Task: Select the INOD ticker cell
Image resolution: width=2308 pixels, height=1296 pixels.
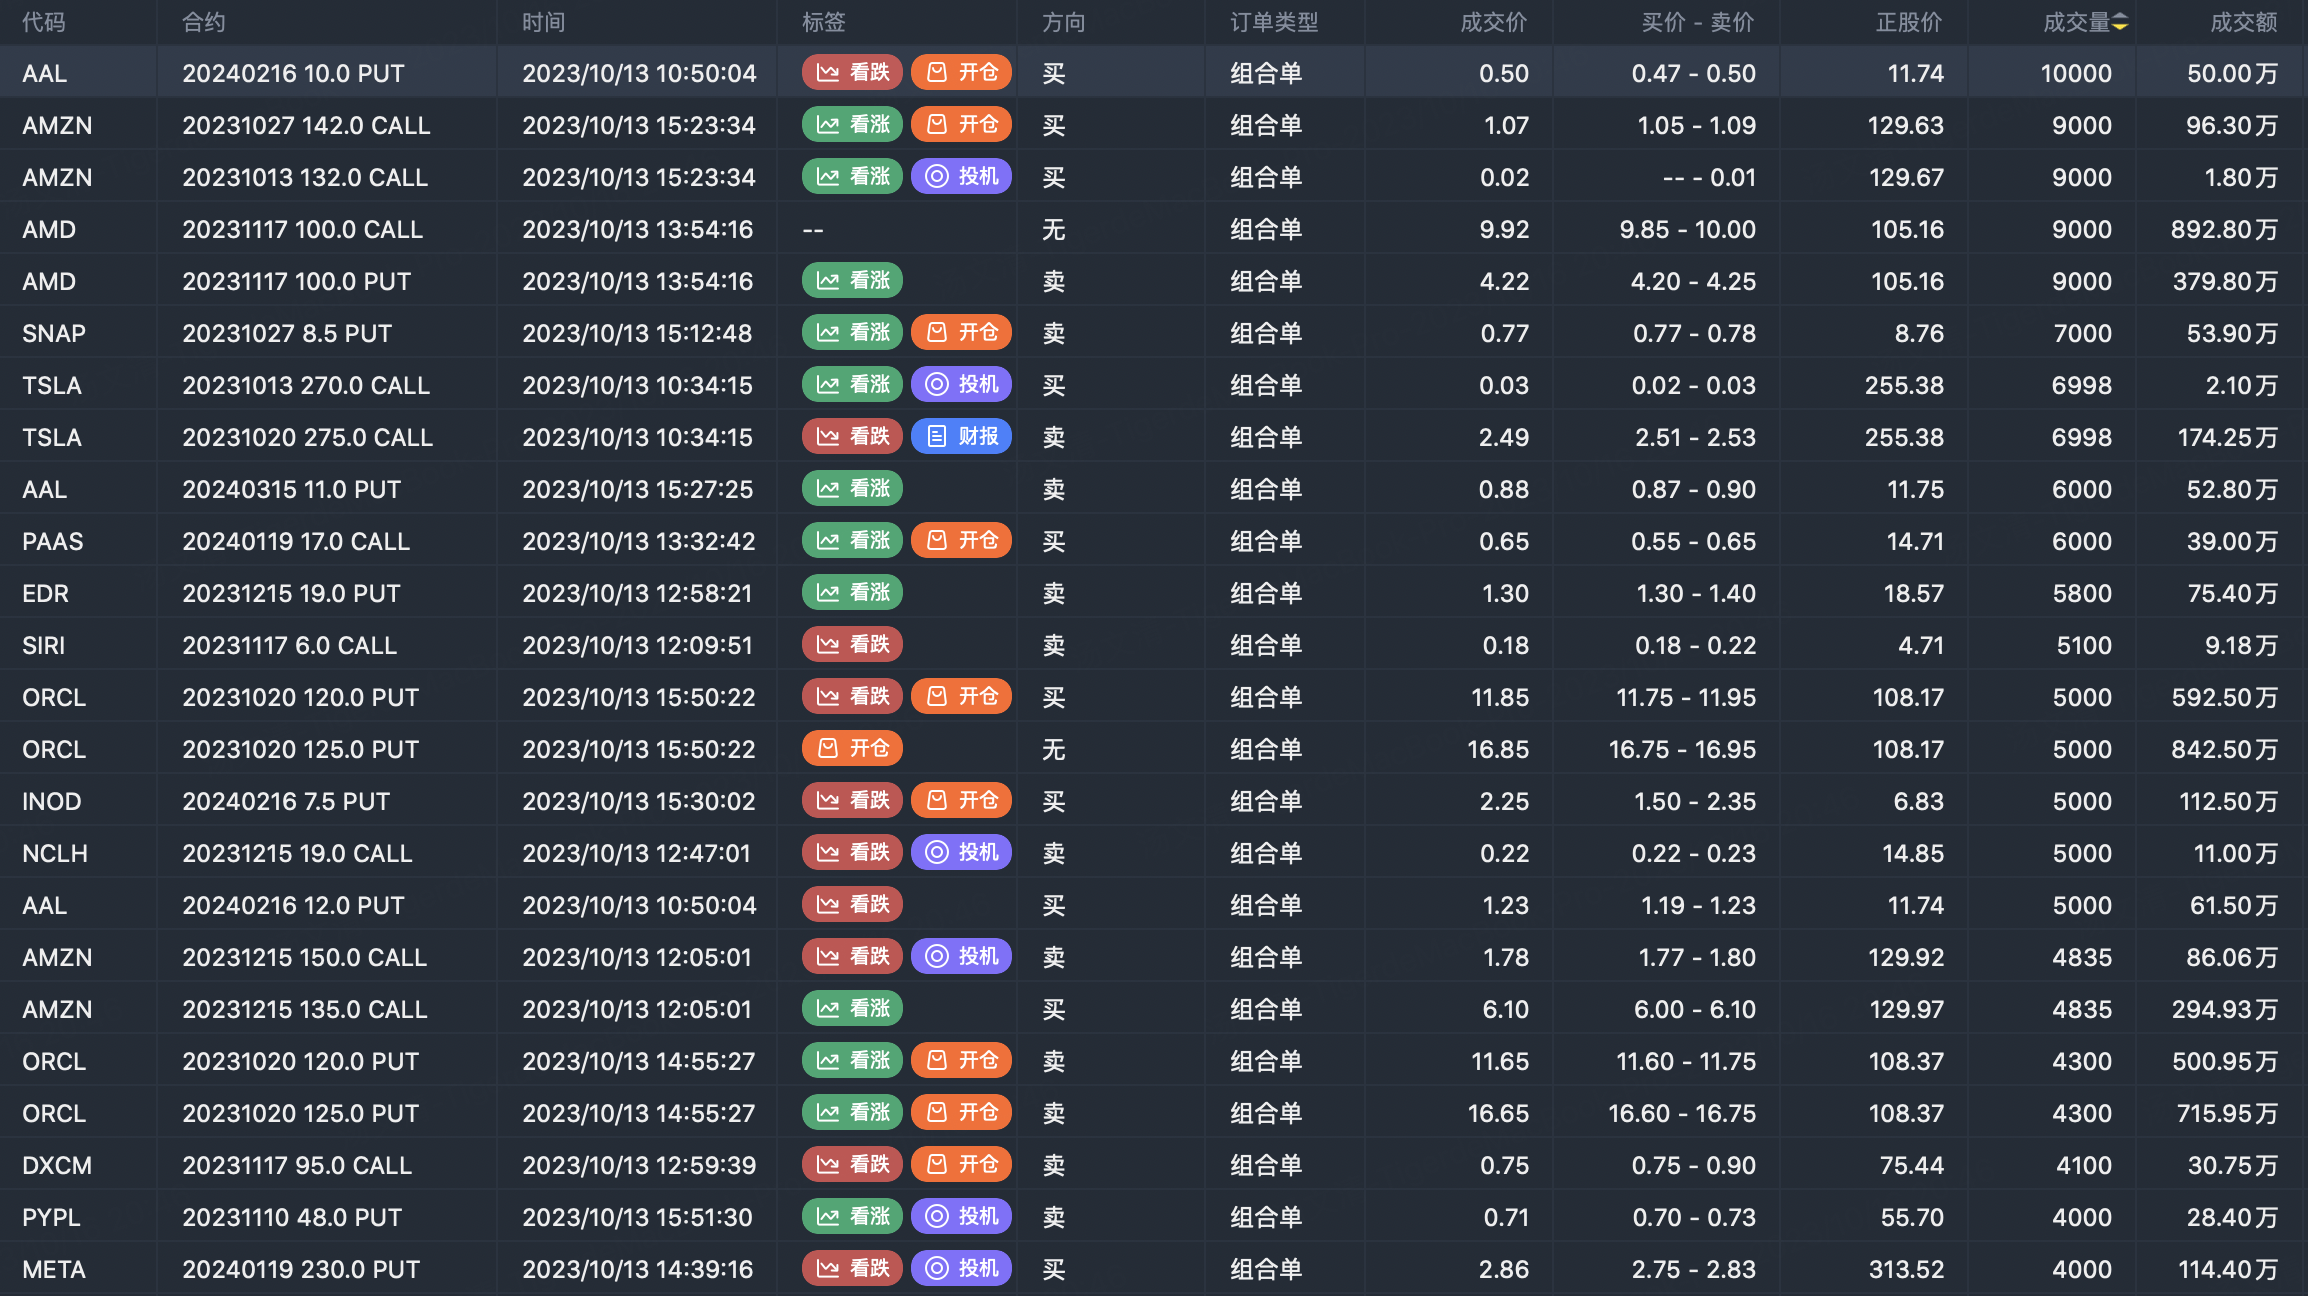Action: click(52, 801)
